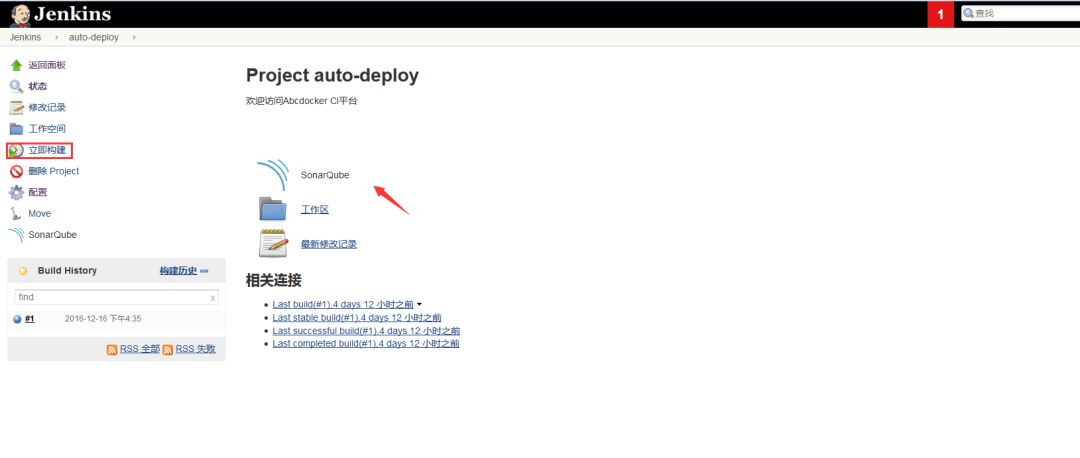Select 删除 Project in the sidebar
This screenshot has height=458, width=1080.
click(54, 171)
